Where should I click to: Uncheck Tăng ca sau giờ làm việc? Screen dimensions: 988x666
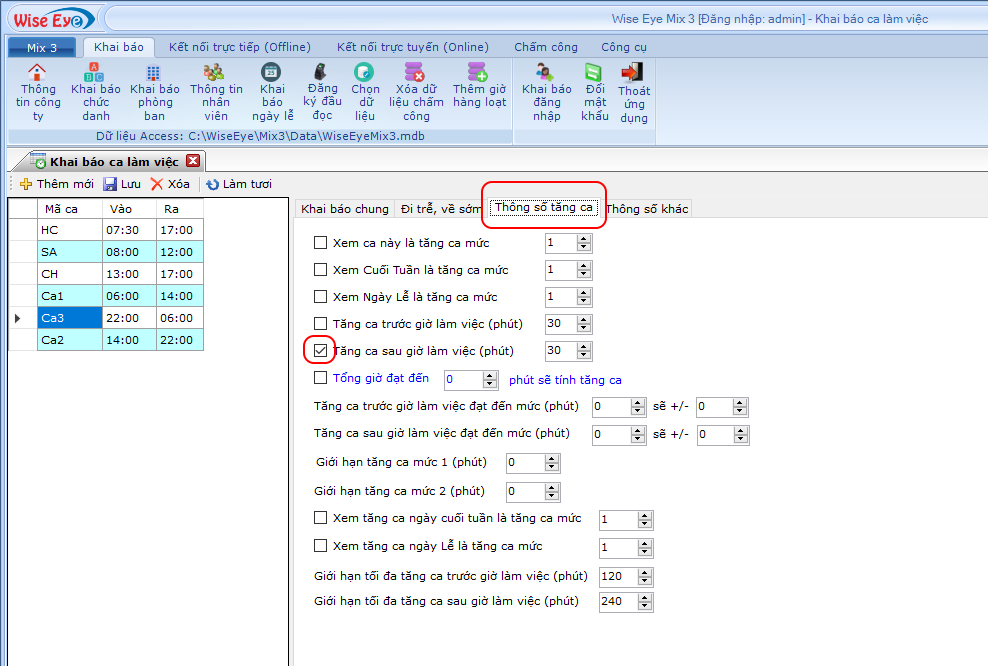(x=321, y=351)
